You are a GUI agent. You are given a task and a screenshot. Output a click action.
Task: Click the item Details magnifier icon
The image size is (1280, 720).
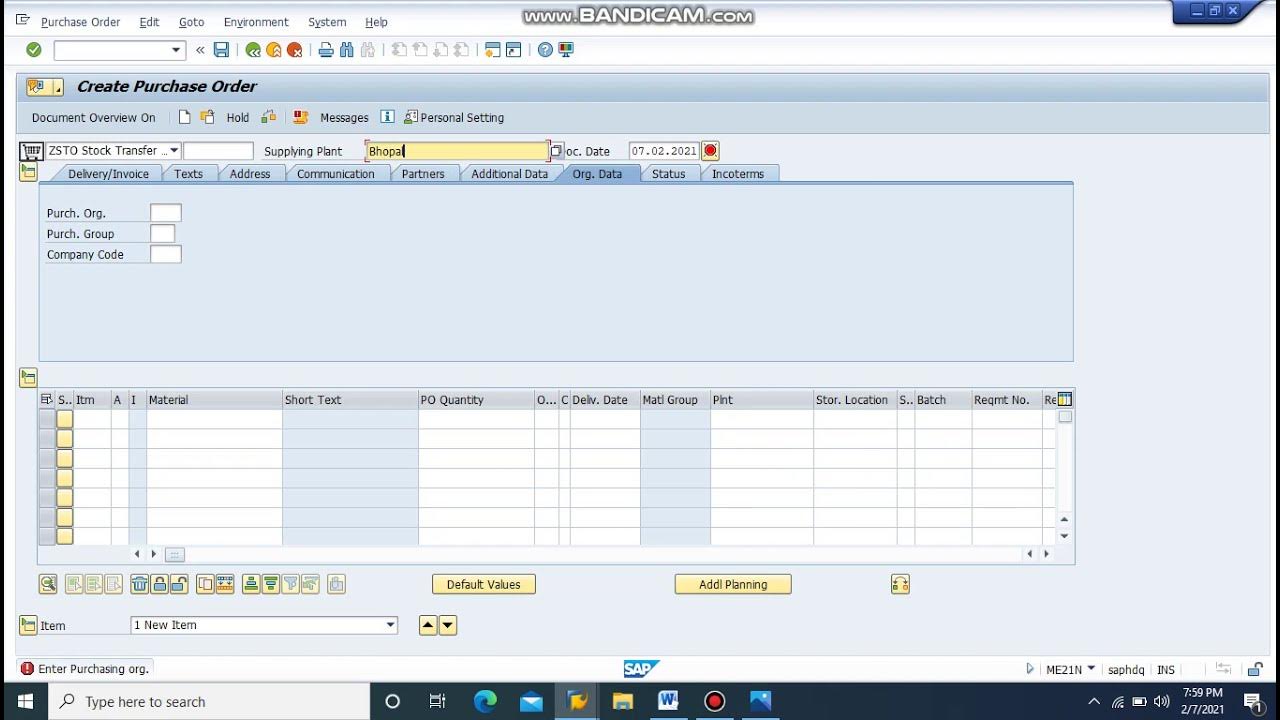(48, 584)
